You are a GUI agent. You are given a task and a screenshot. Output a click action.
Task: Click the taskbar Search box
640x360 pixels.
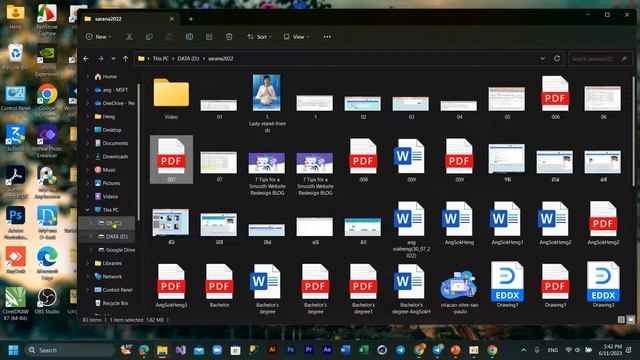[70, 350]
